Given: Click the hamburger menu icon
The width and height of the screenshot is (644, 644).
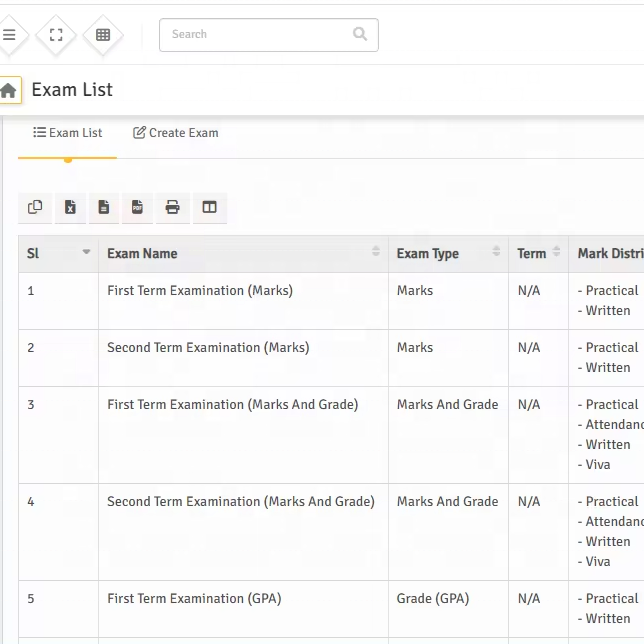Looking at the screenshot, I should point(9,35).
